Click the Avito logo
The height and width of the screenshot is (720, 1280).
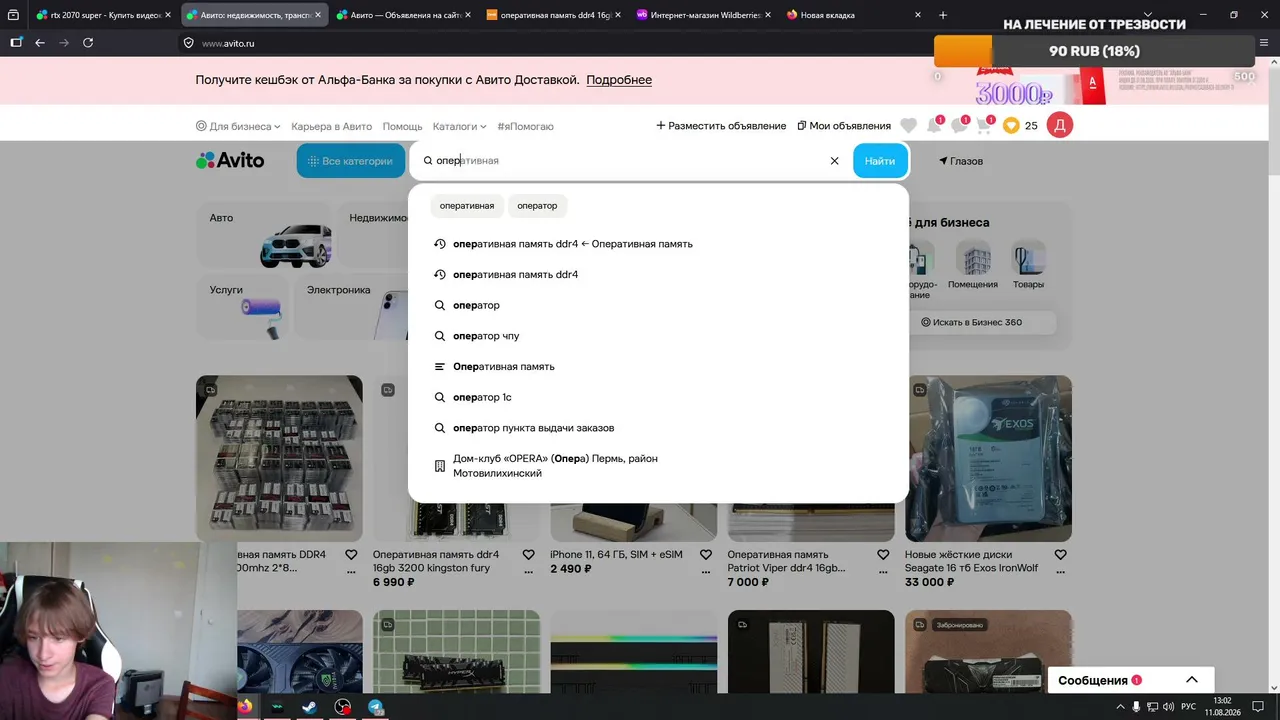[230, 160]
